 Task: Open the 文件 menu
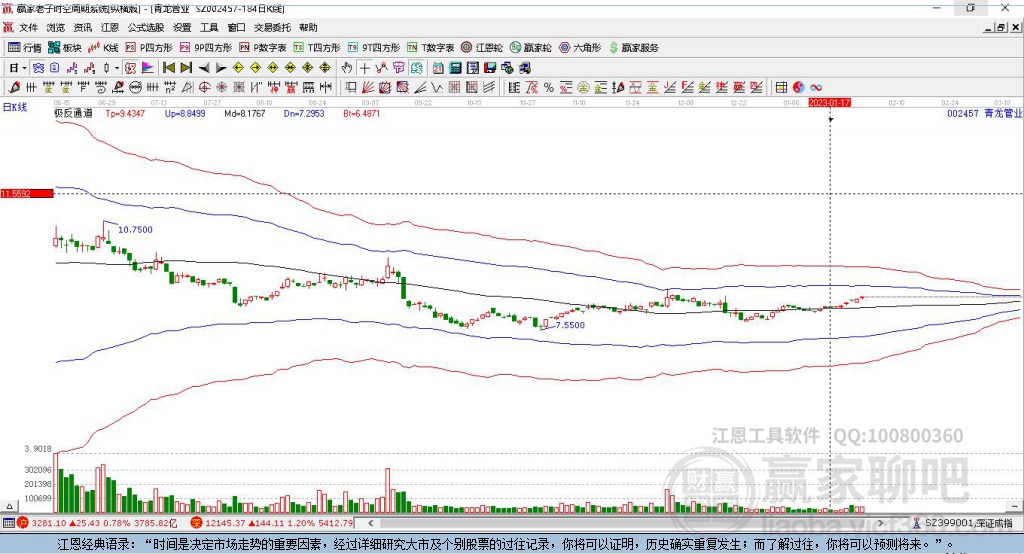28,27
